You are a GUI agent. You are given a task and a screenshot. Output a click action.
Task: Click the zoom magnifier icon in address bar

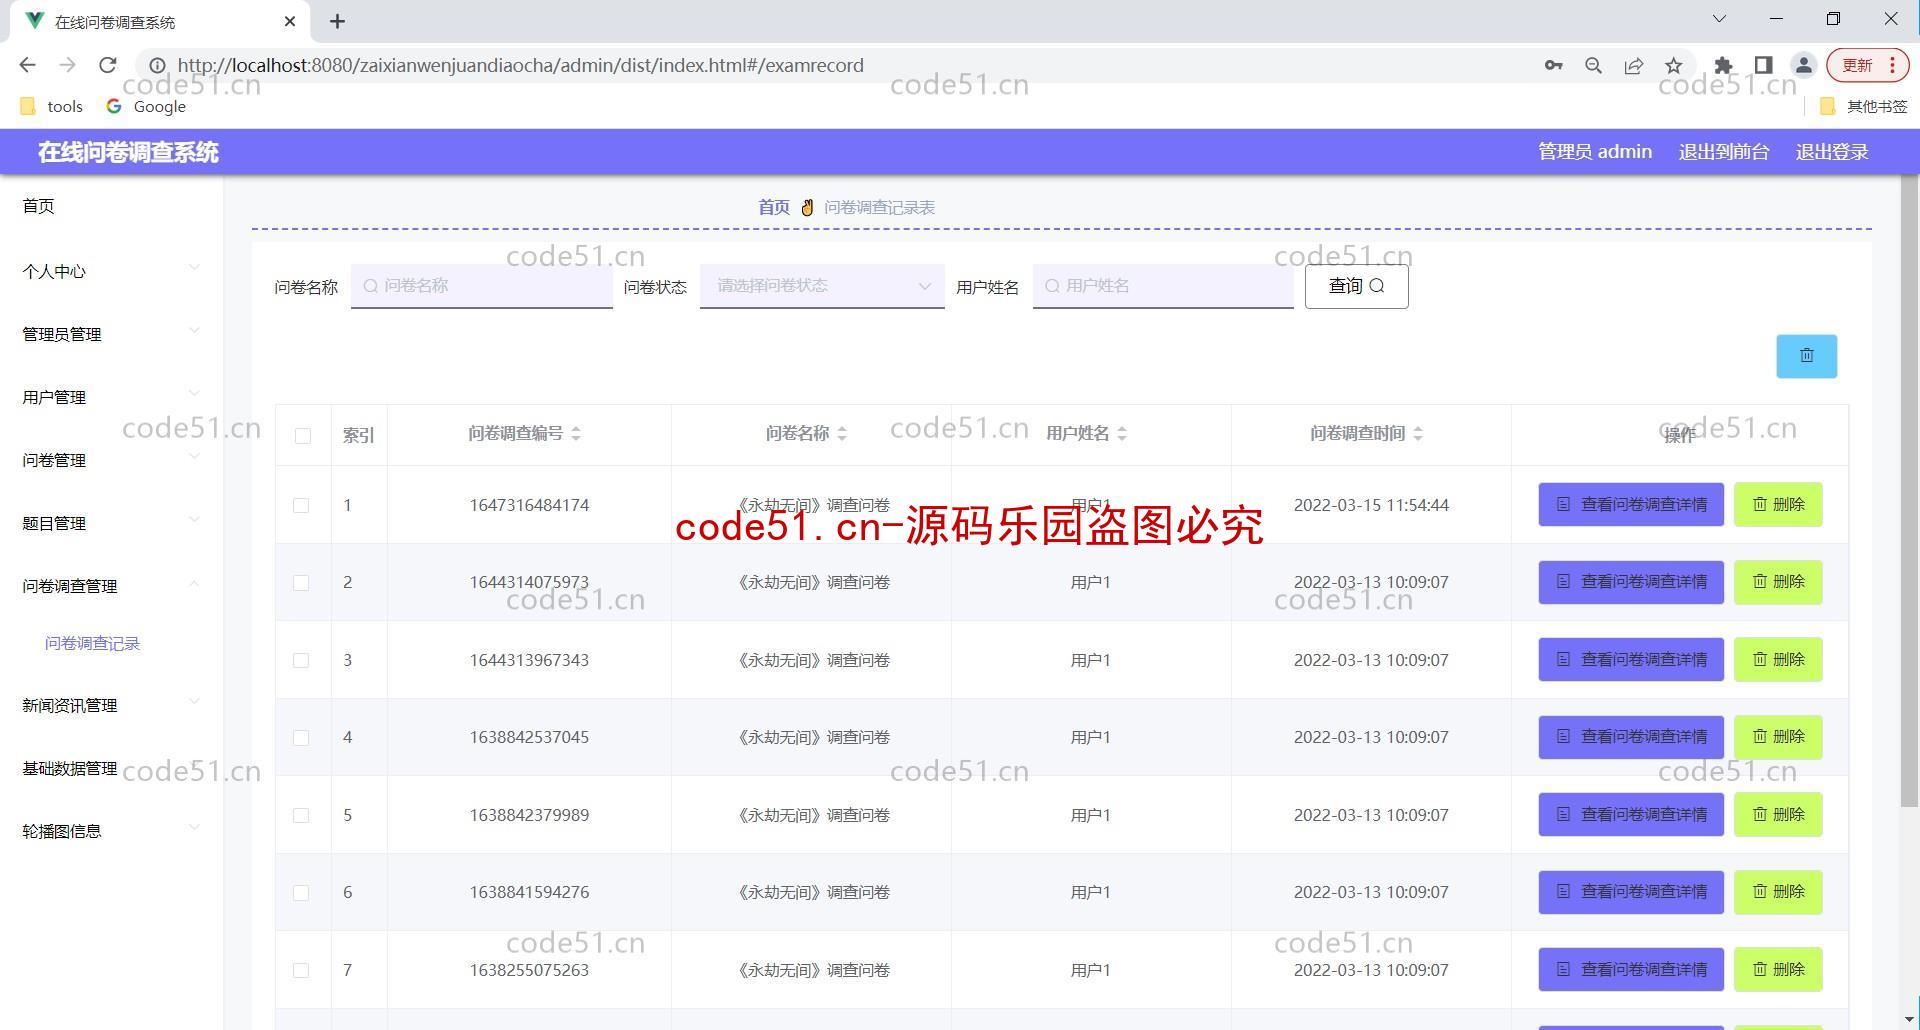1593,65
